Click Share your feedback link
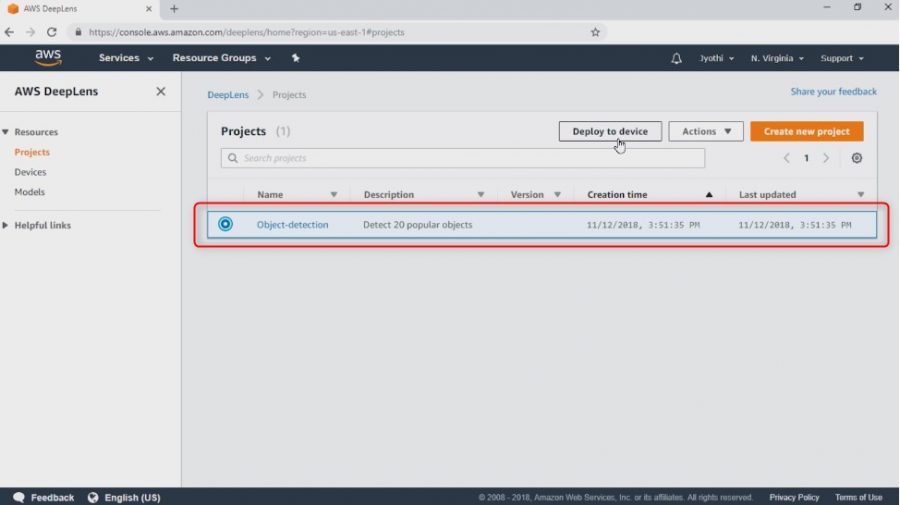 (833, 91)
